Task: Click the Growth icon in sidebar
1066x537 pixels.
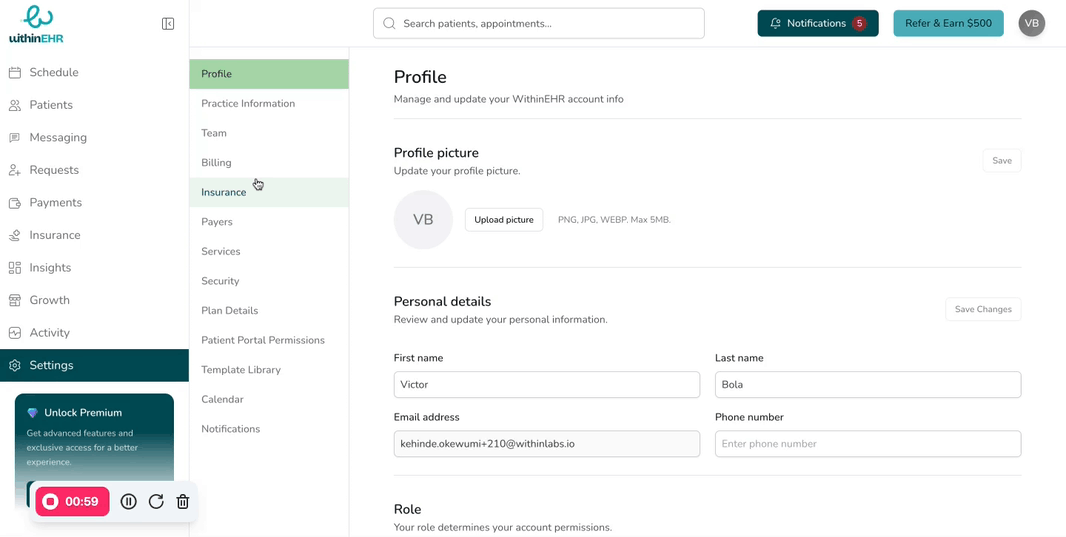Action: pos(15,300)
